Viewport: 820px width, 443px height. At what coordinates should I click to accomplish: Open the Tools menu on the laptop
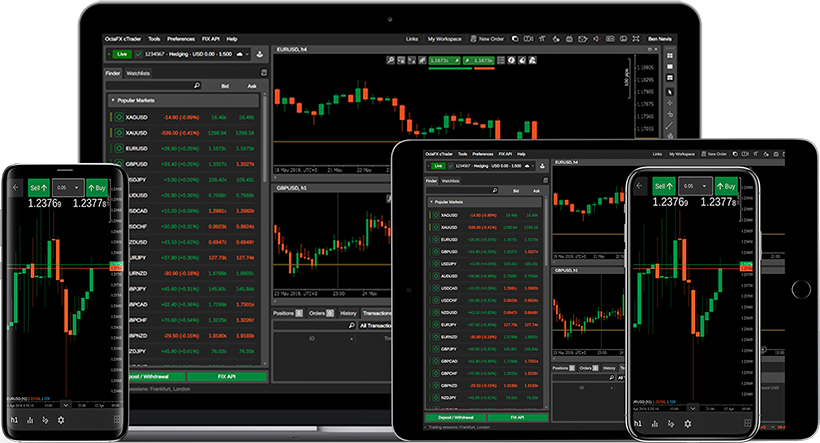pos(154,39)
